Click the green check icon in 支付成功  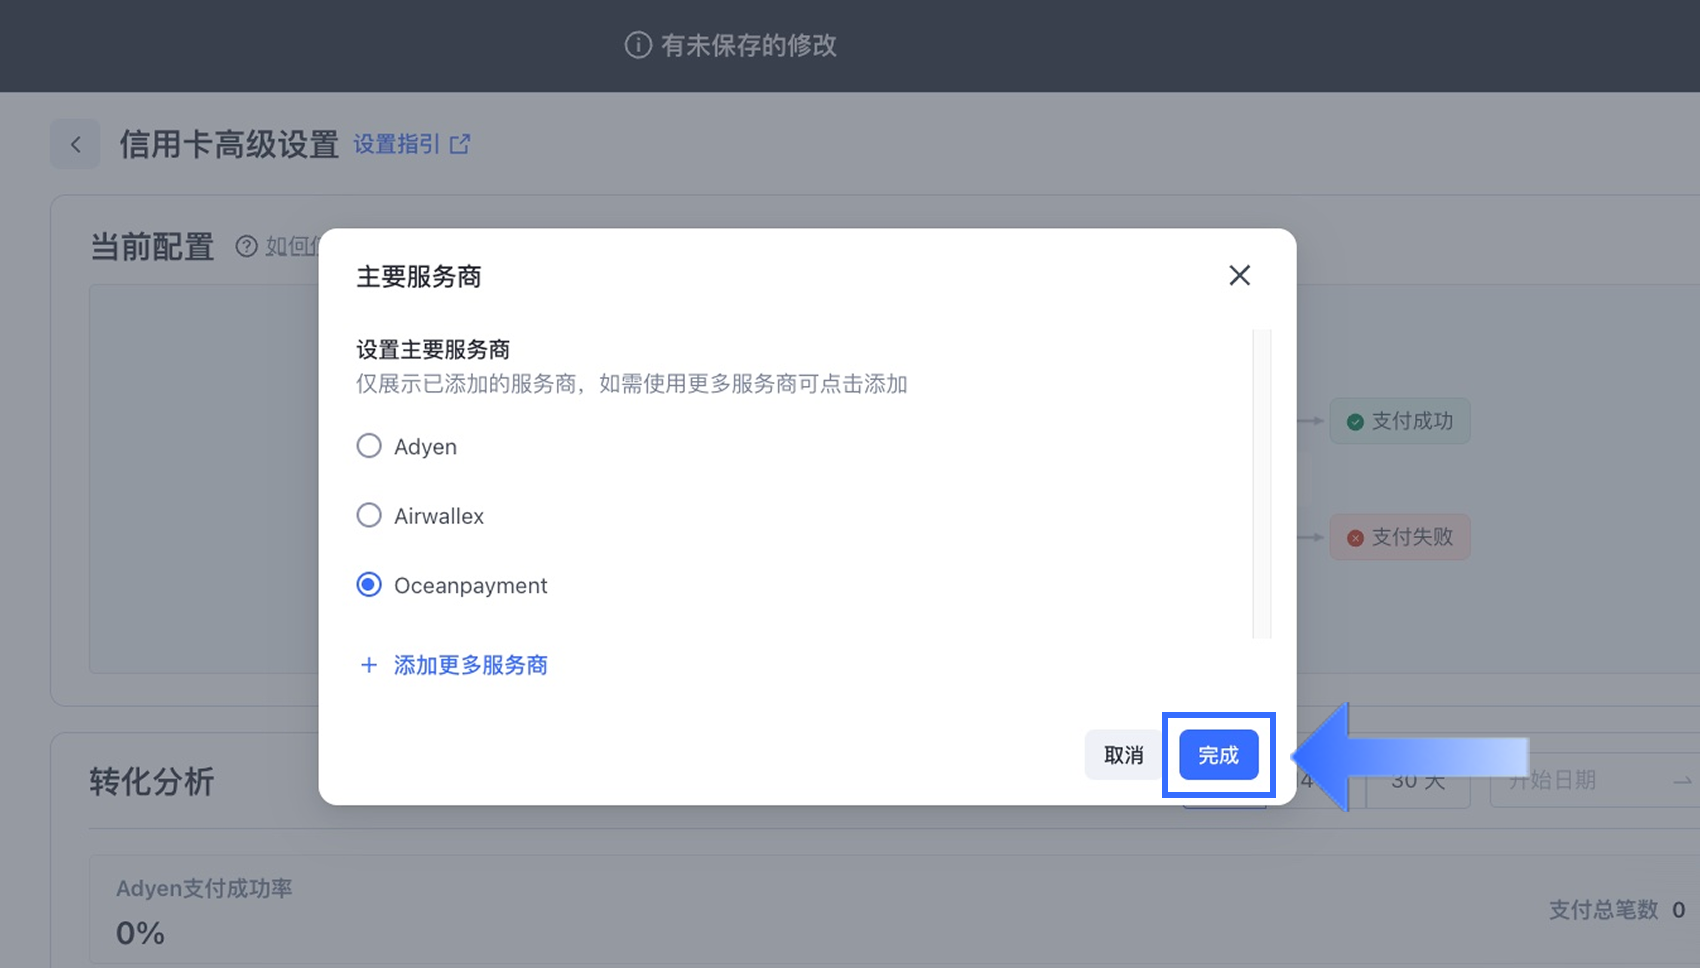click(x=1355, y=422)
